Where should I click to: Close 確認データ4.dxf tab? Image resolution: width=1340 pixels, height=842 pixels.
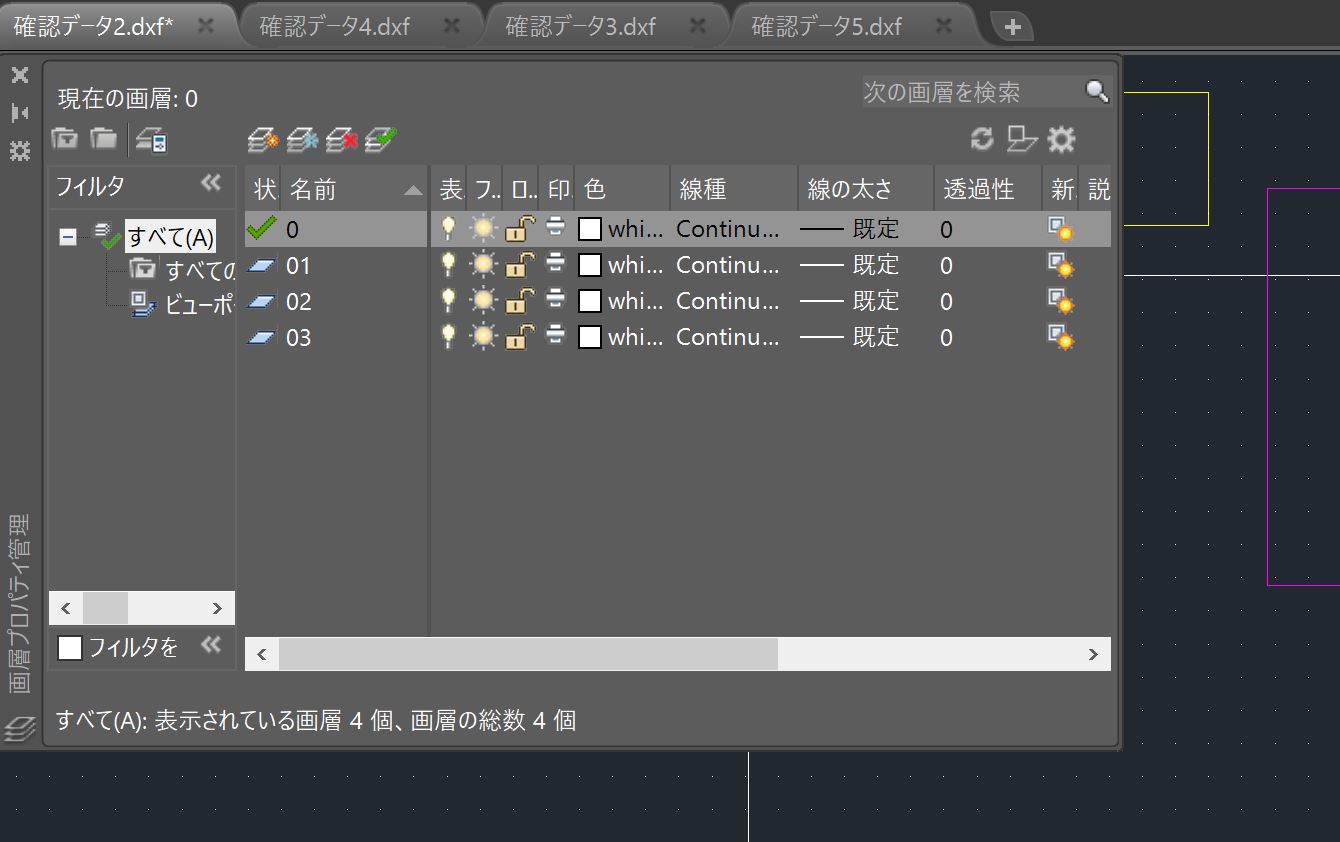[x=452, y=26]
